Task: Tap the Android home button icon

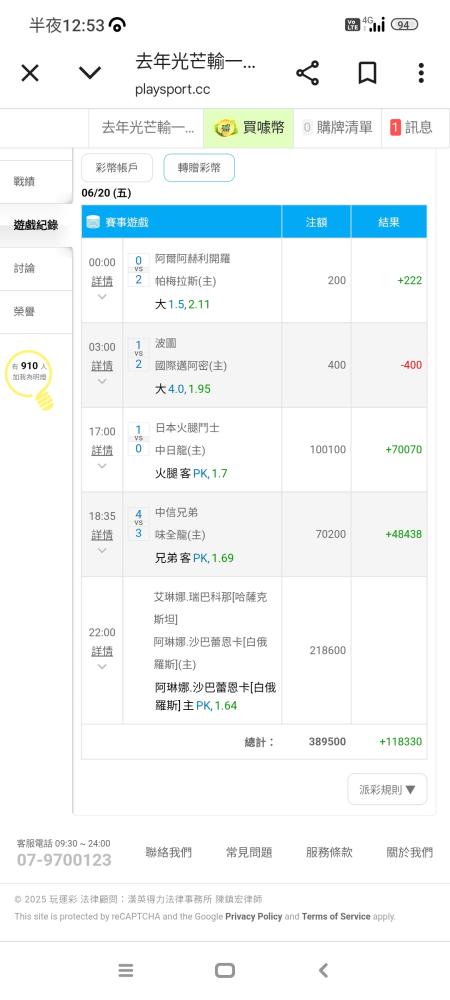Action: point(224,971)
